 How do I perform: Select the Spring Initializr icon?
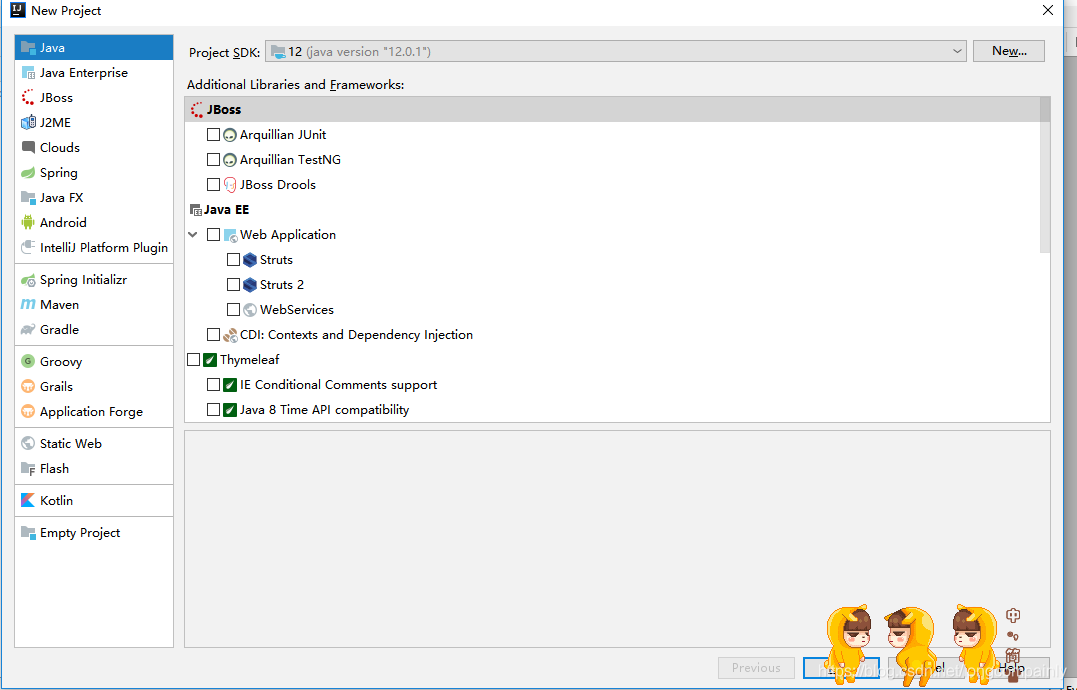point(28,280)
